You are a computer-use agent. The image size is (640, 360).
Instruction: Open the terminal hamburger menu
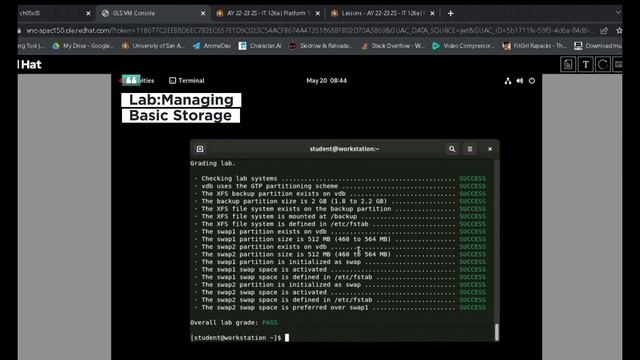(x=470, y=149)
